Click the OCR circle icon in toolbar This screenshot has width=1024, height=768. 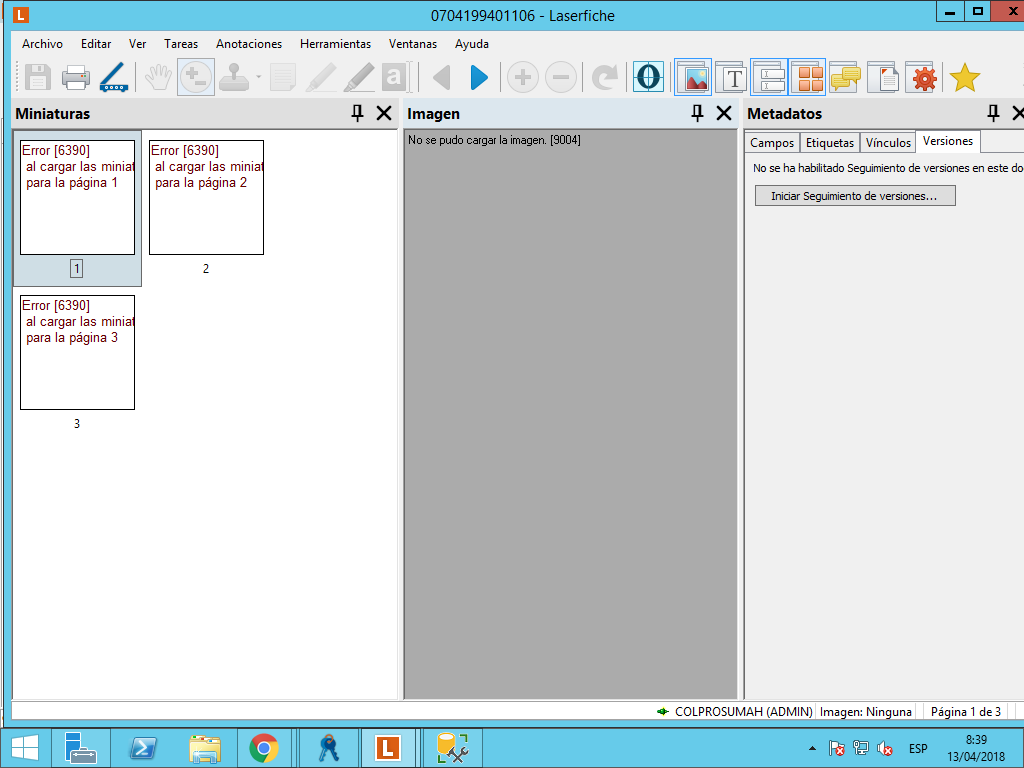pos(649,77)
